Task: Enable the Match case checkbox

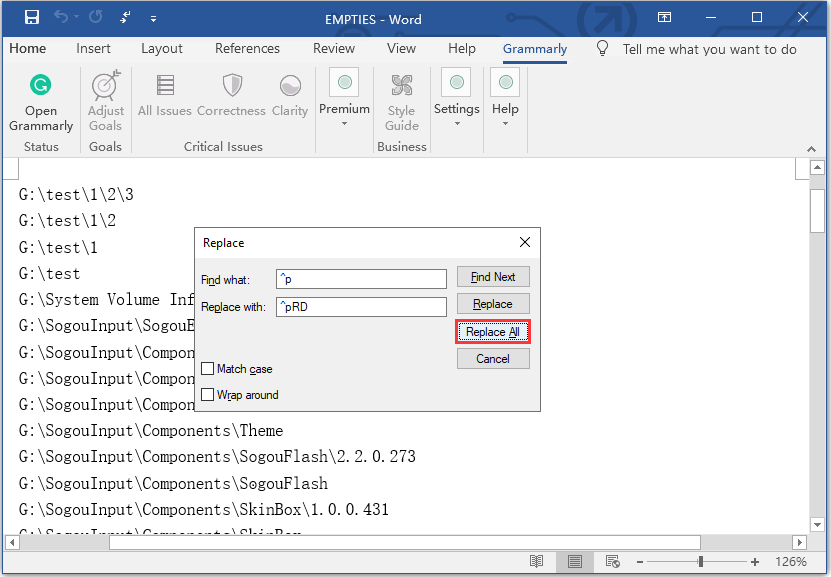Action: [208, 369]
